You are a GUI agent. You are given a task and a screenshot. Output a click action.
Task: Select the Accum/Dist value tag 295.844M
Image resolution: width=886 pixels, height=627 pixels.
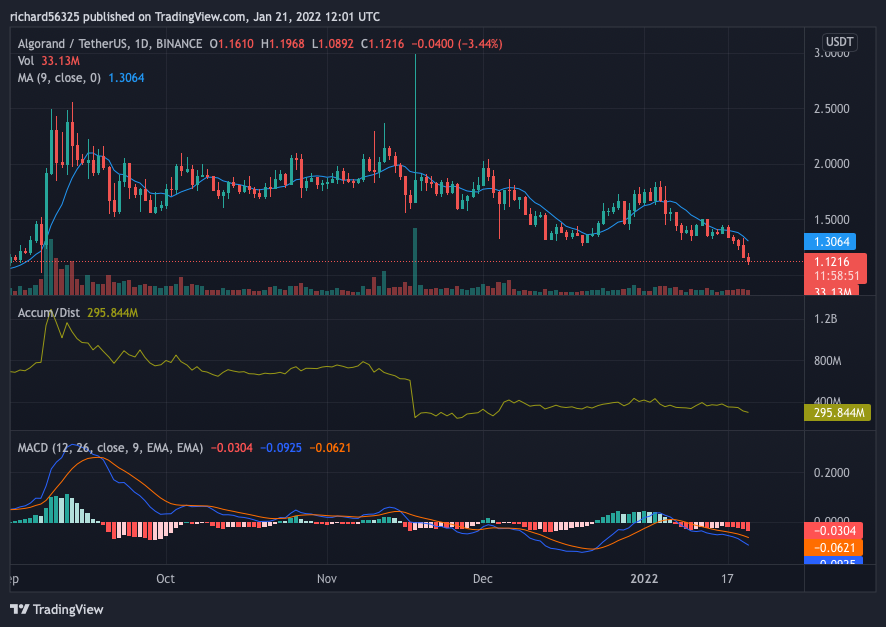click(x=837, y=413)
